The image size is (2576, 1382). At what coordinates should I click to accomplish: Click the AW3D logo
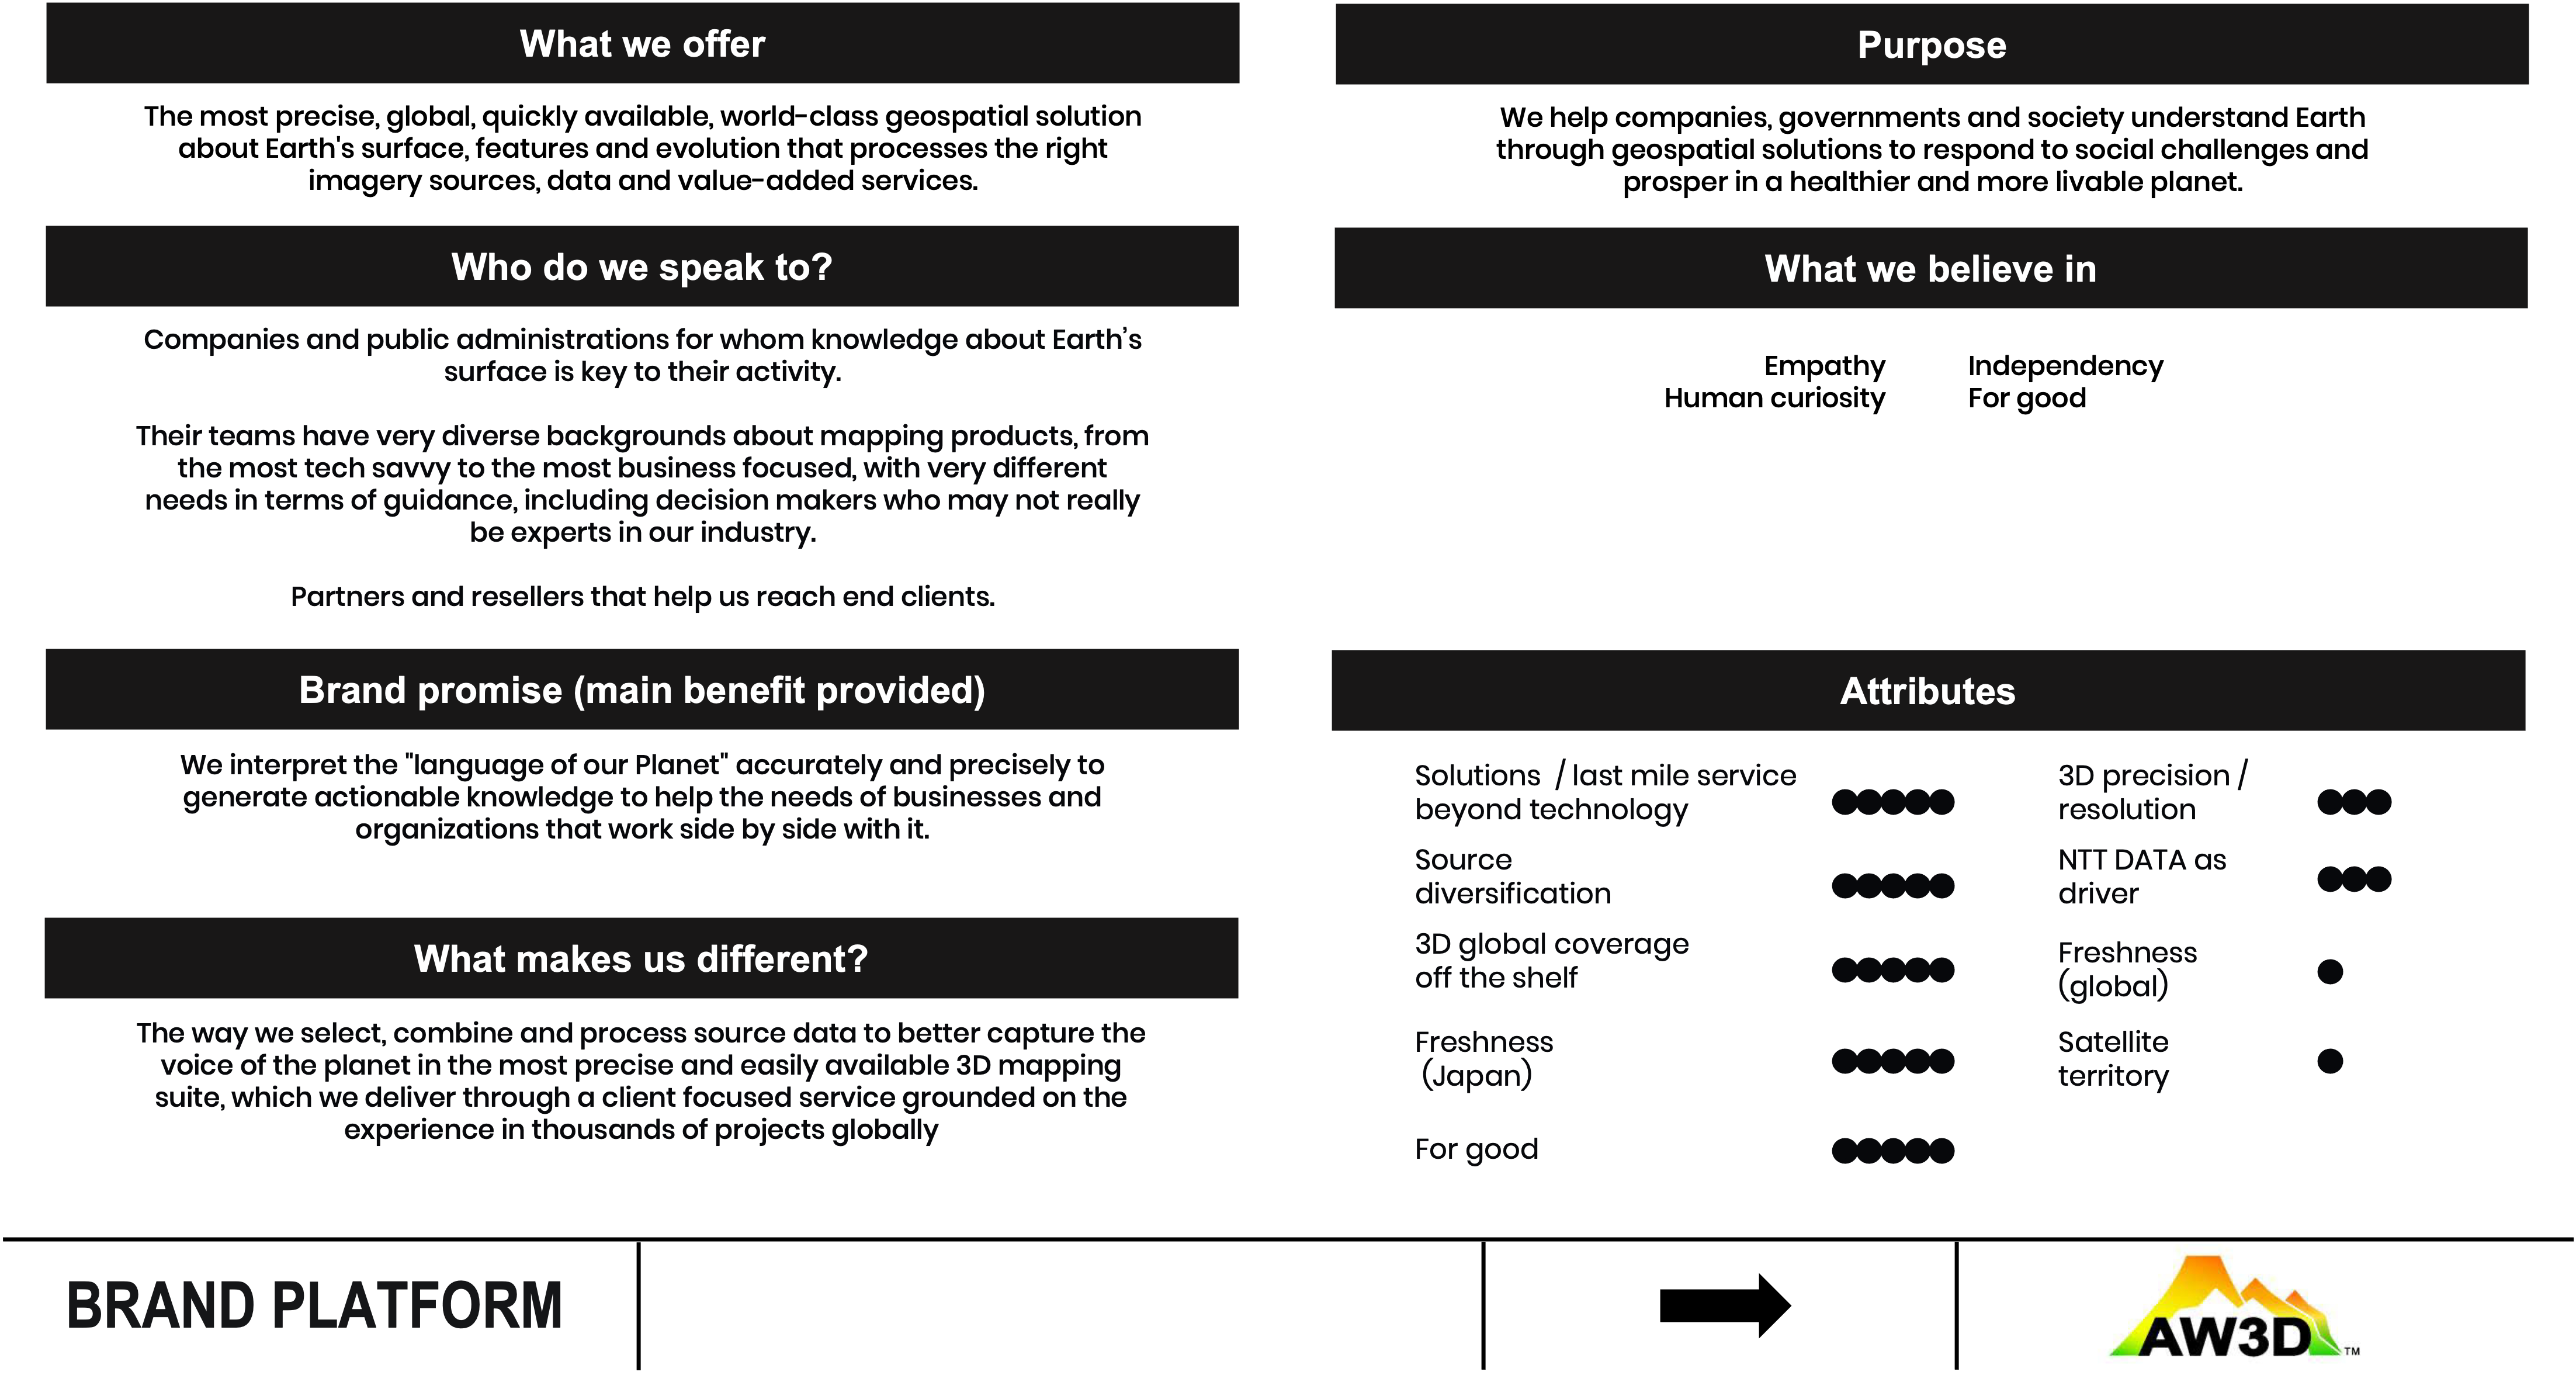[x=2233, y=1304]
